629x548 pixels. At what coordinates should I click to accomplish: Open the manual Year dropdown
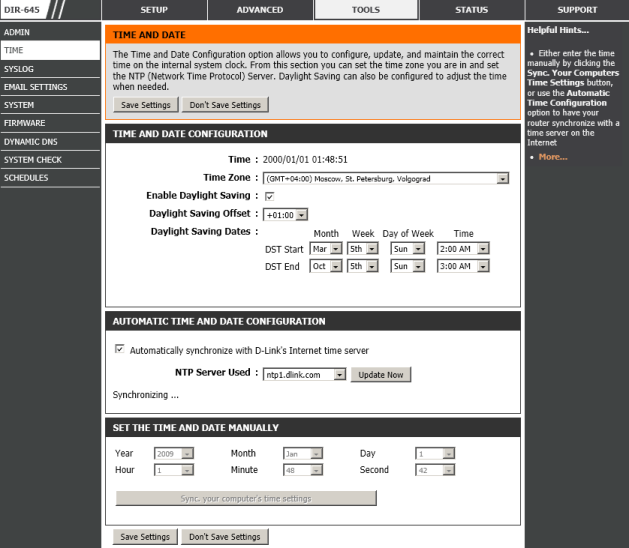[174, 453]
